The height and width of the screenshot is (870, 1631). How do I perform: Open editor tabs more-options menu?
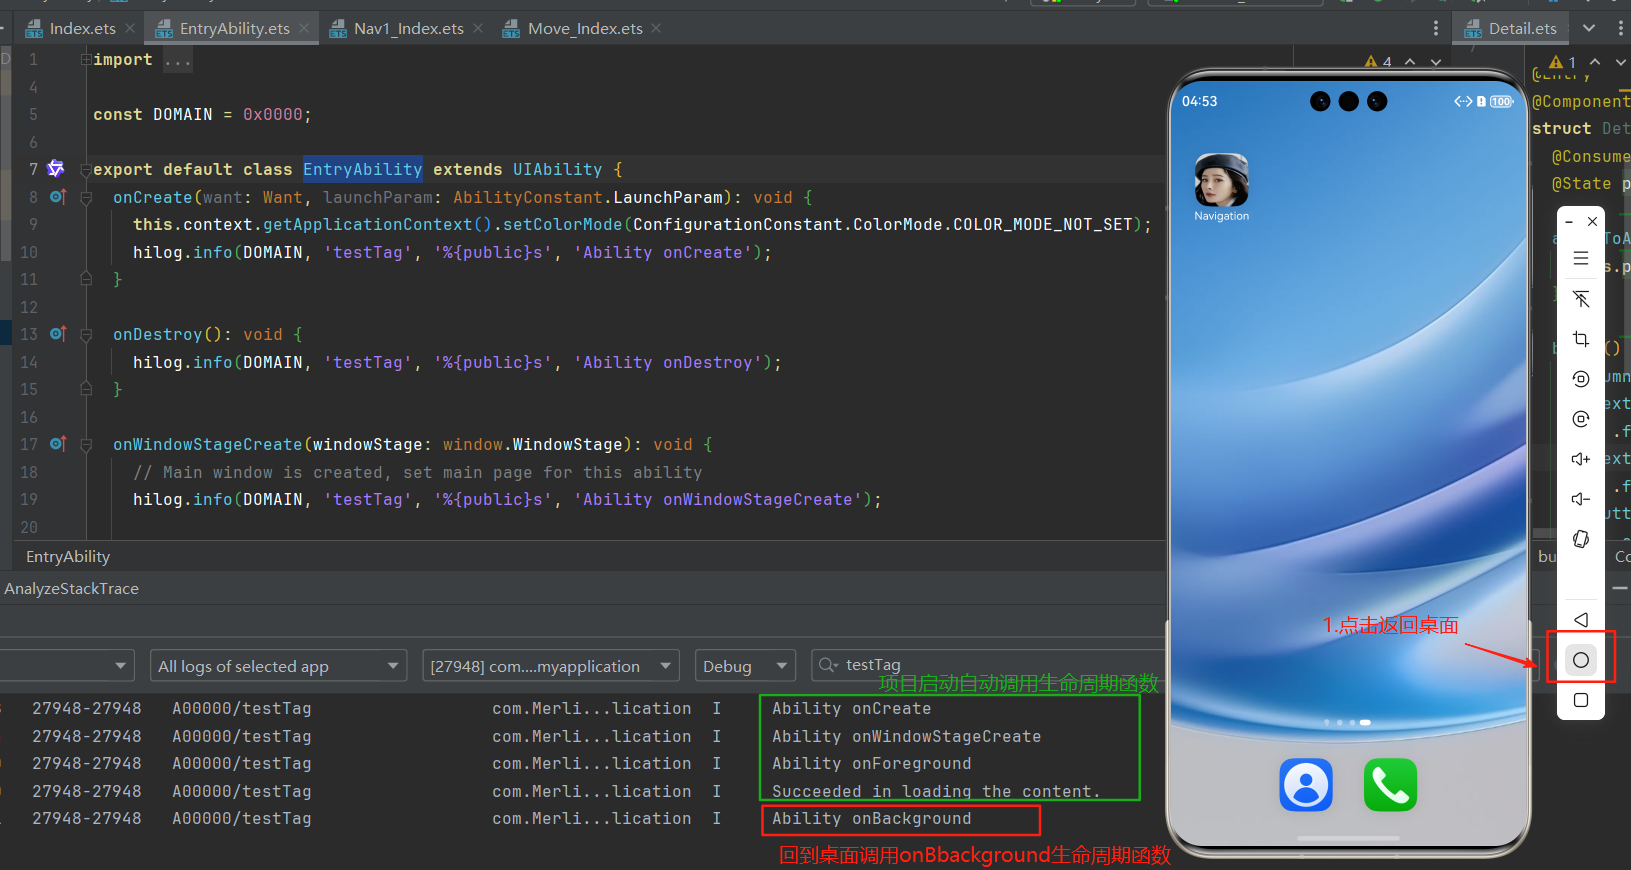pyautogui.click(x=1436, y=28)
